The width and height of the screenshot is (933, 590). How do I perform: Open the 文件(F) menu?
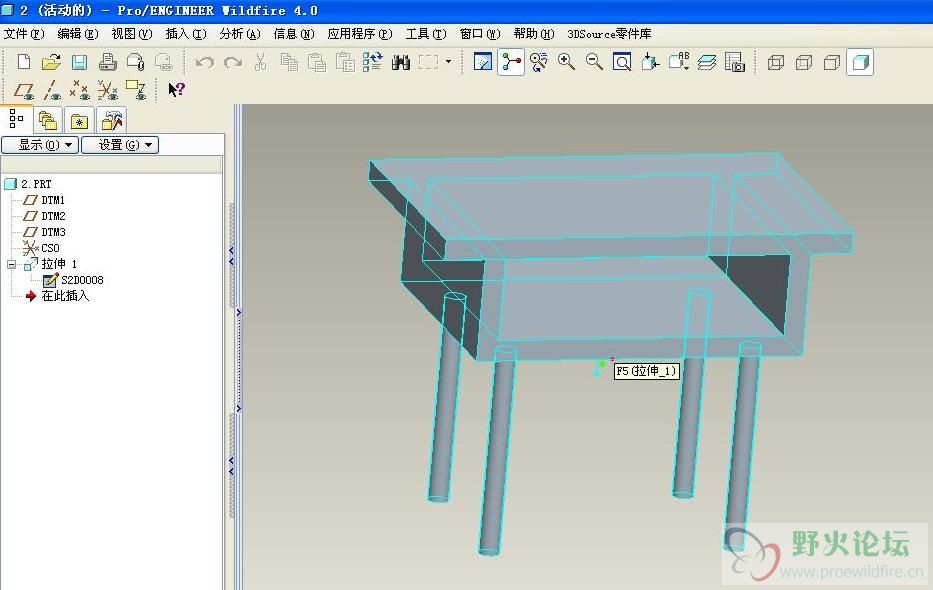coord(24,34)
